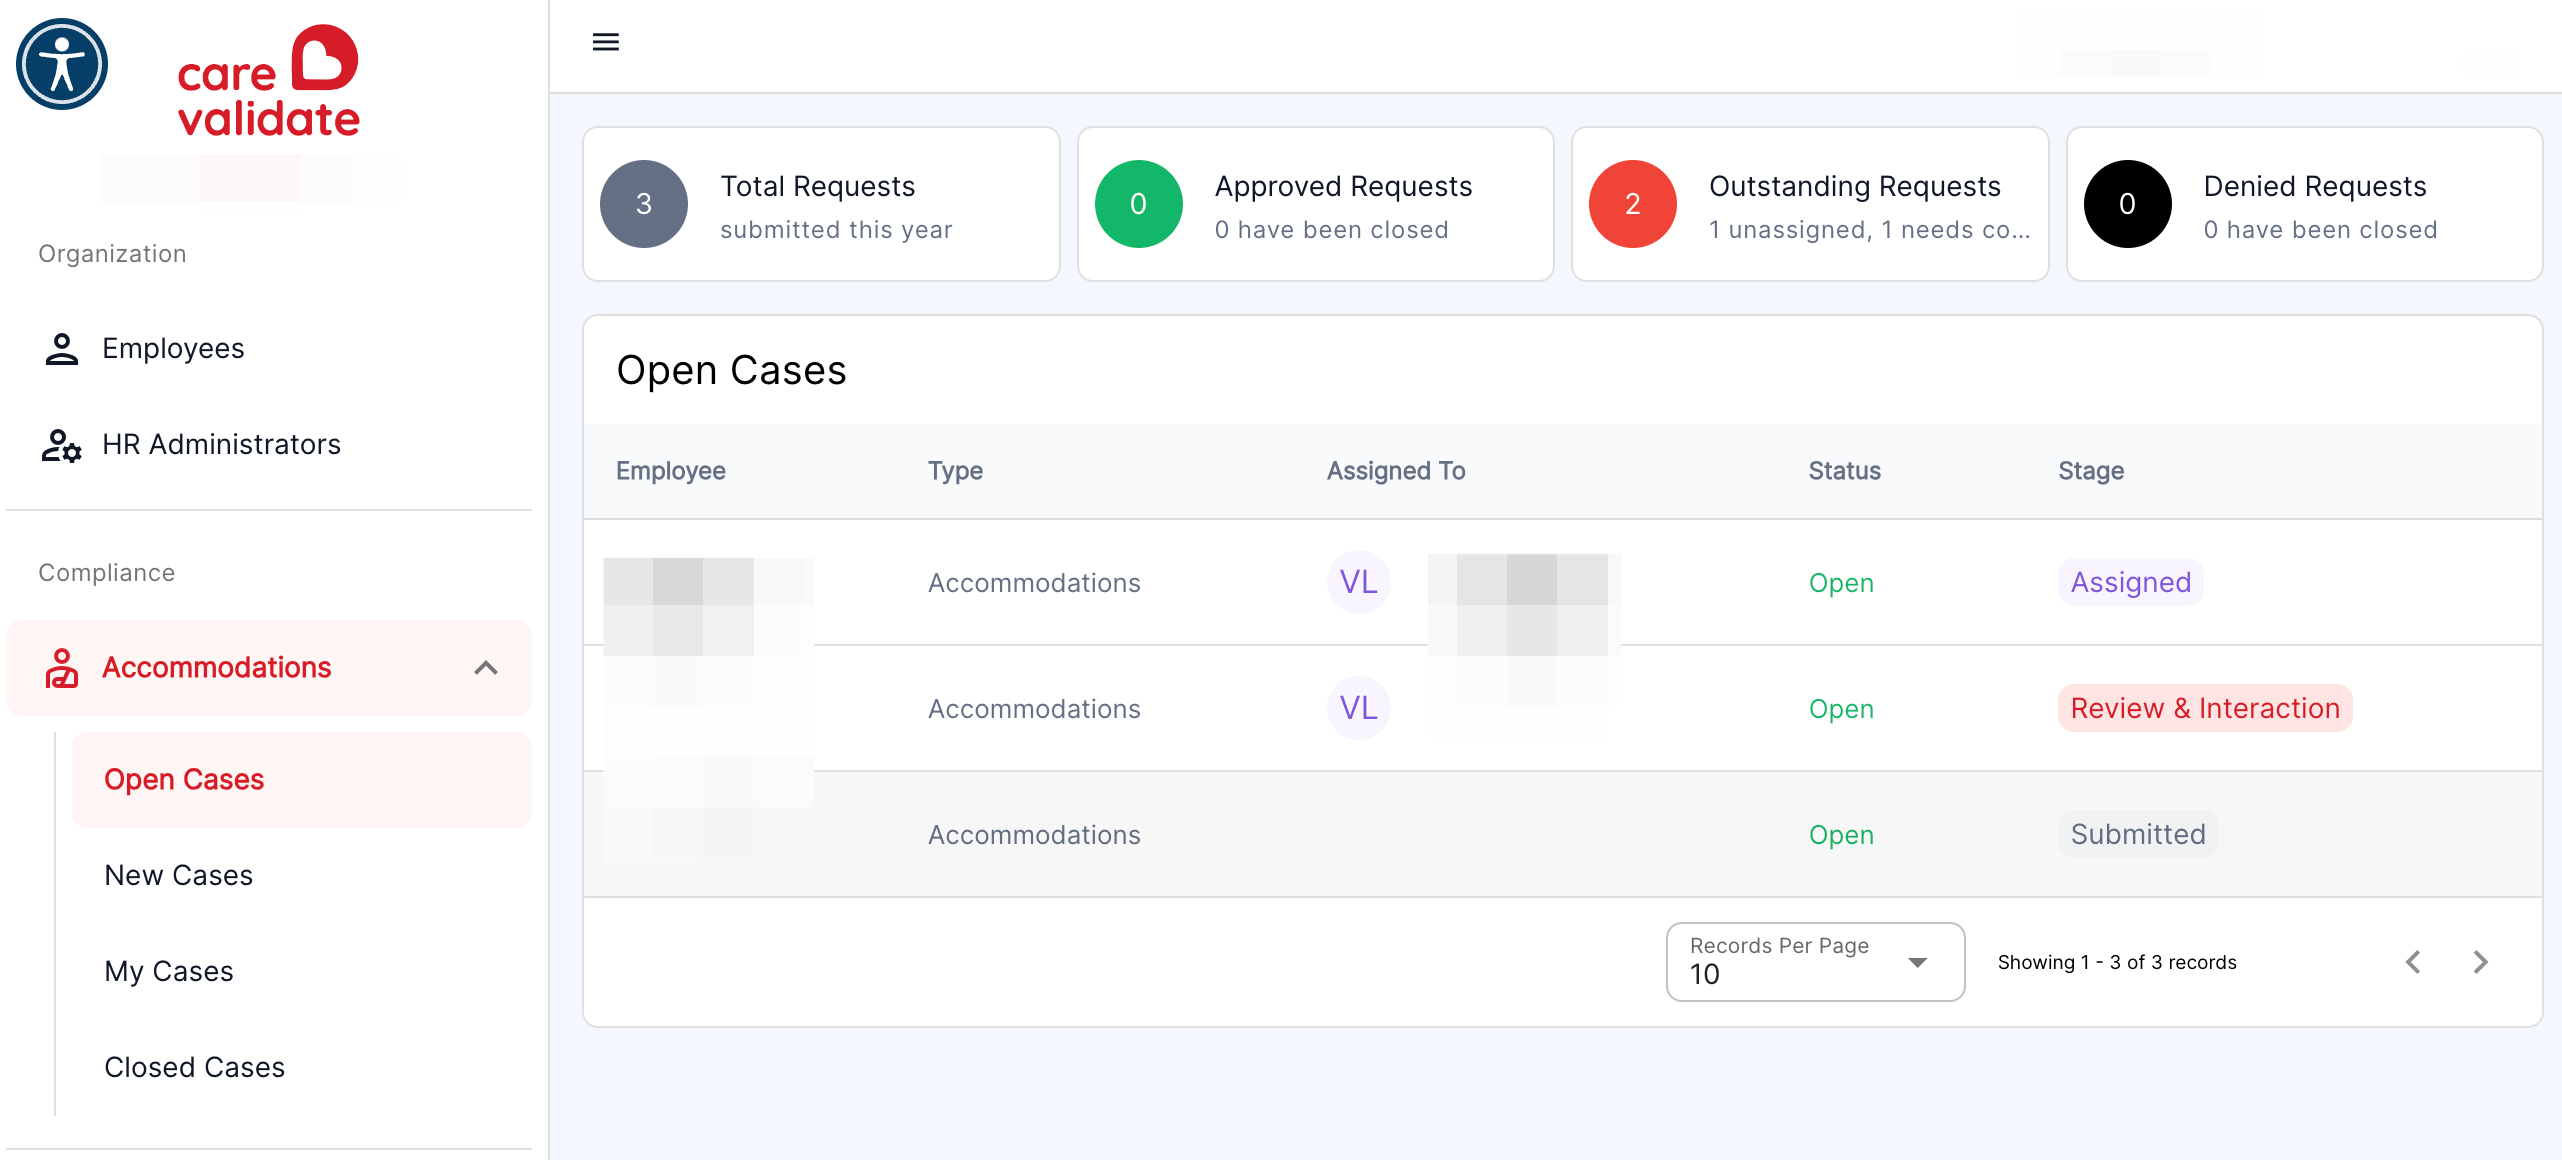Go to the previous page of records
2562x1160 pixels.
click(2414, 962)
